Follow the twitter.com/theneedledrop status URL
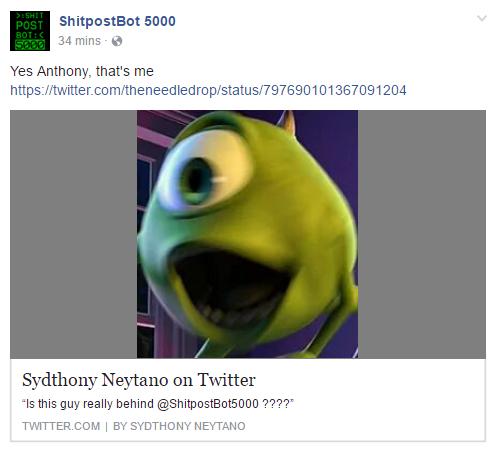The height and width of the screenshot is (455, 497). pos(208,90)
